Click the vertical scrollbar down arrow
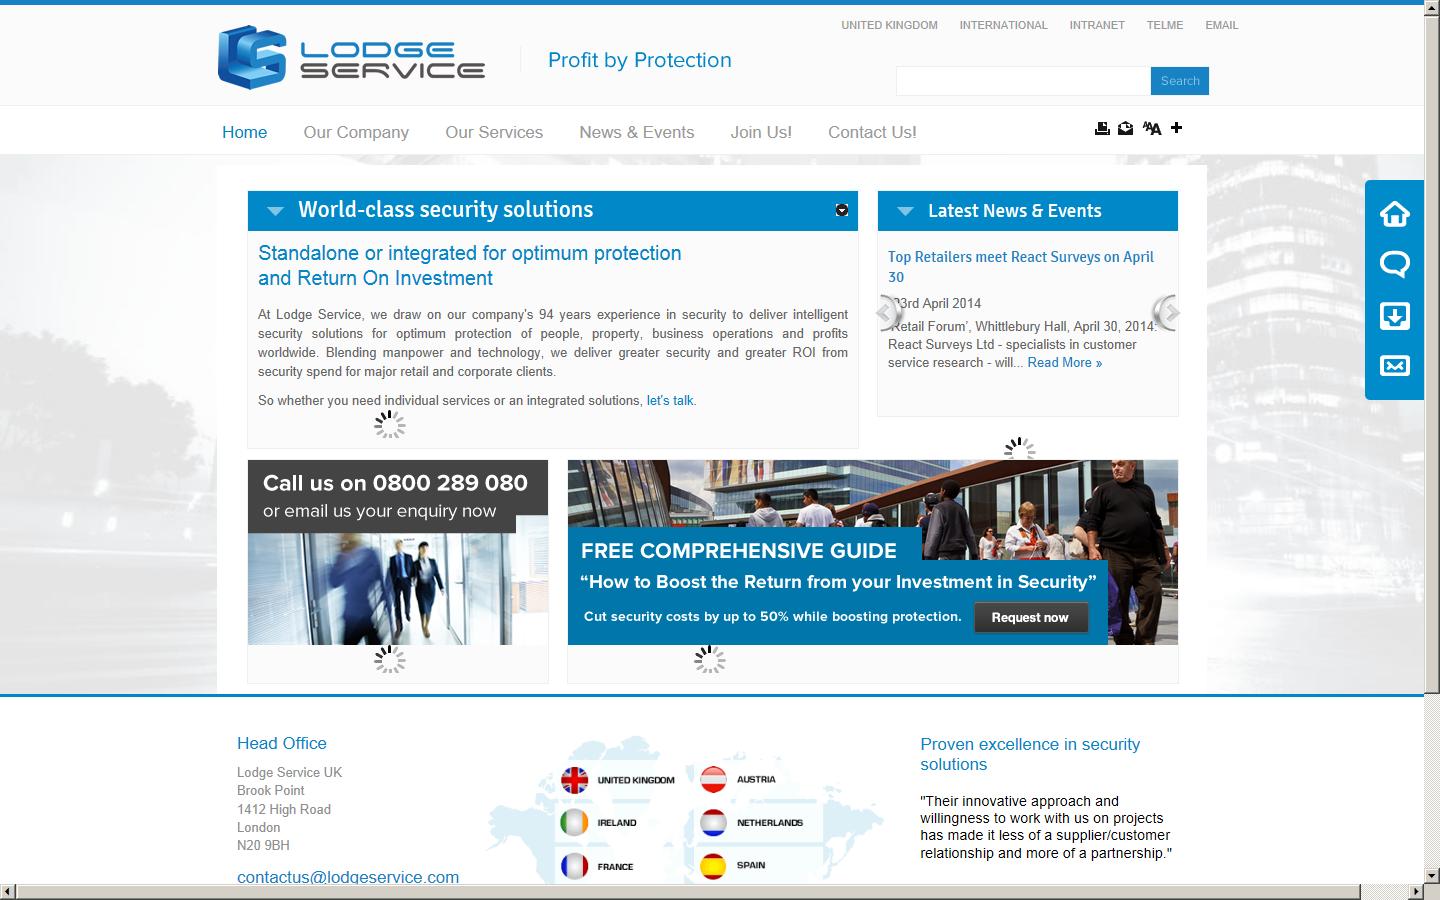 tap(1431, 872)
